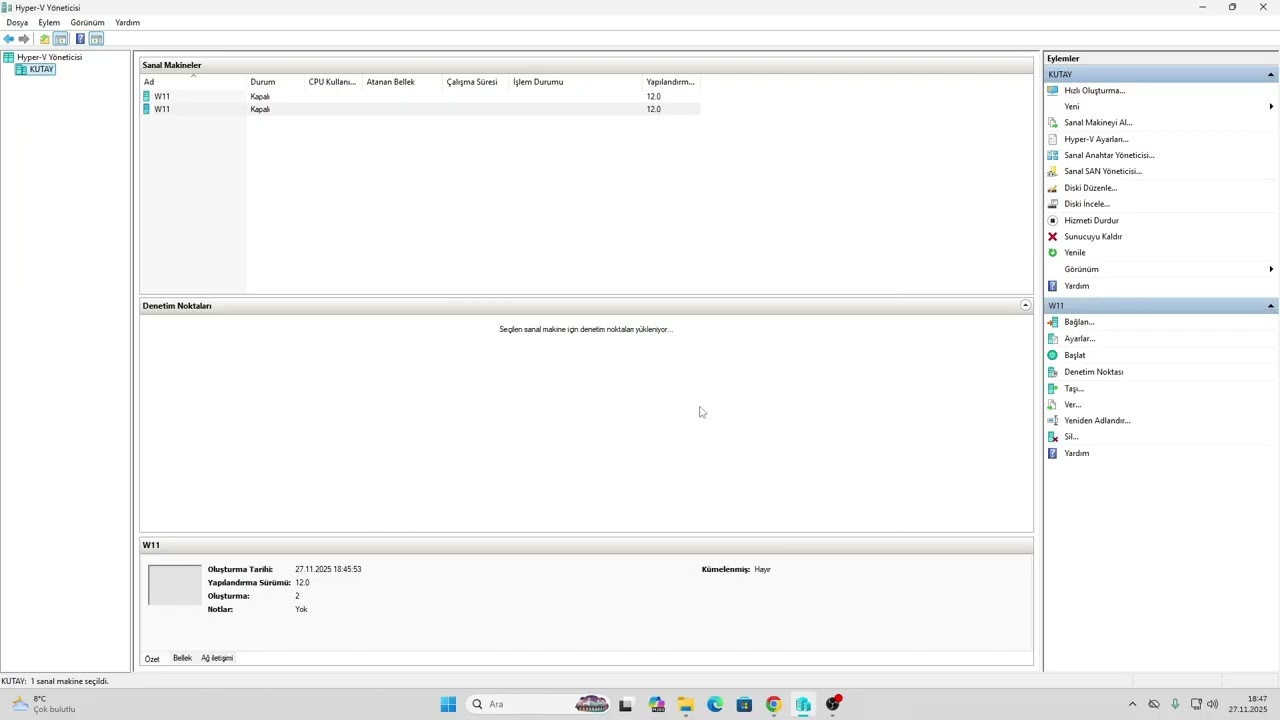Viewport: 1280px width, 720px height.
Task: Switch to the Bellek tab
Action: point(182,658)
